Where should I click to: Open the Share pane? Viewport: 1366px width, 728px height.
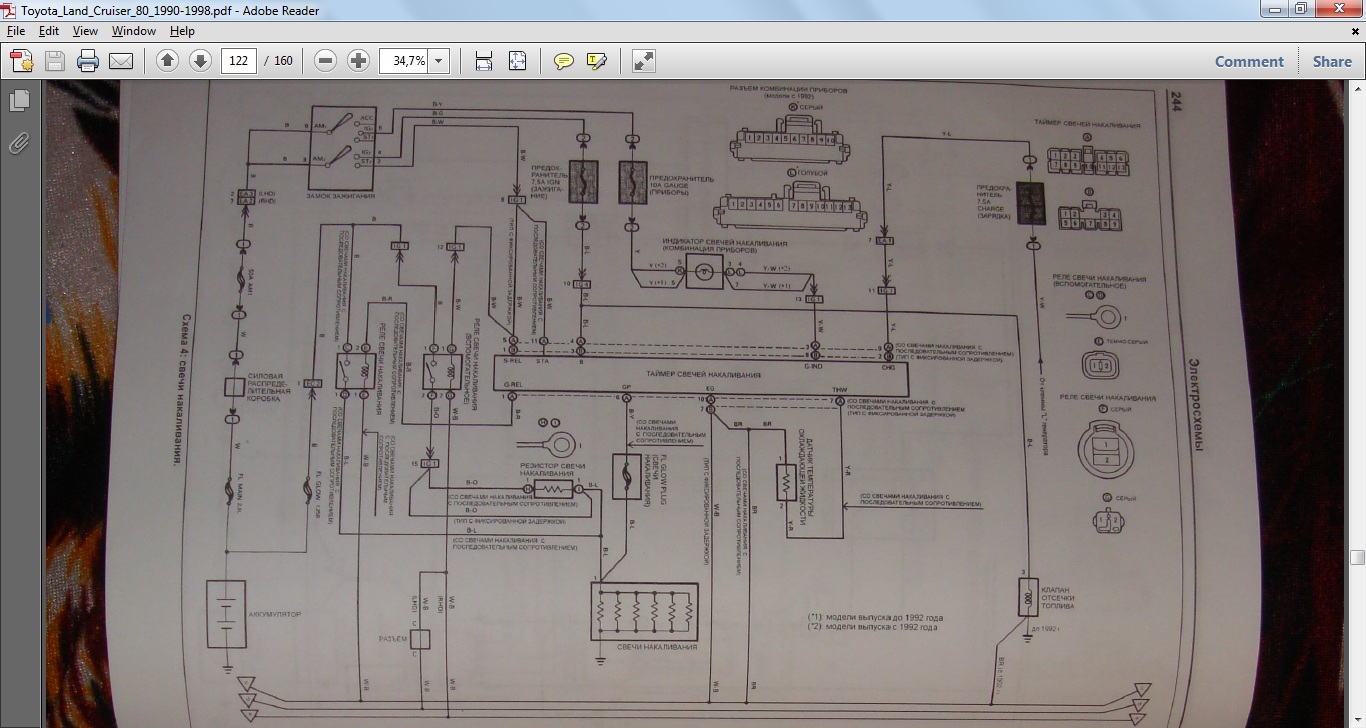[1332, 61]
